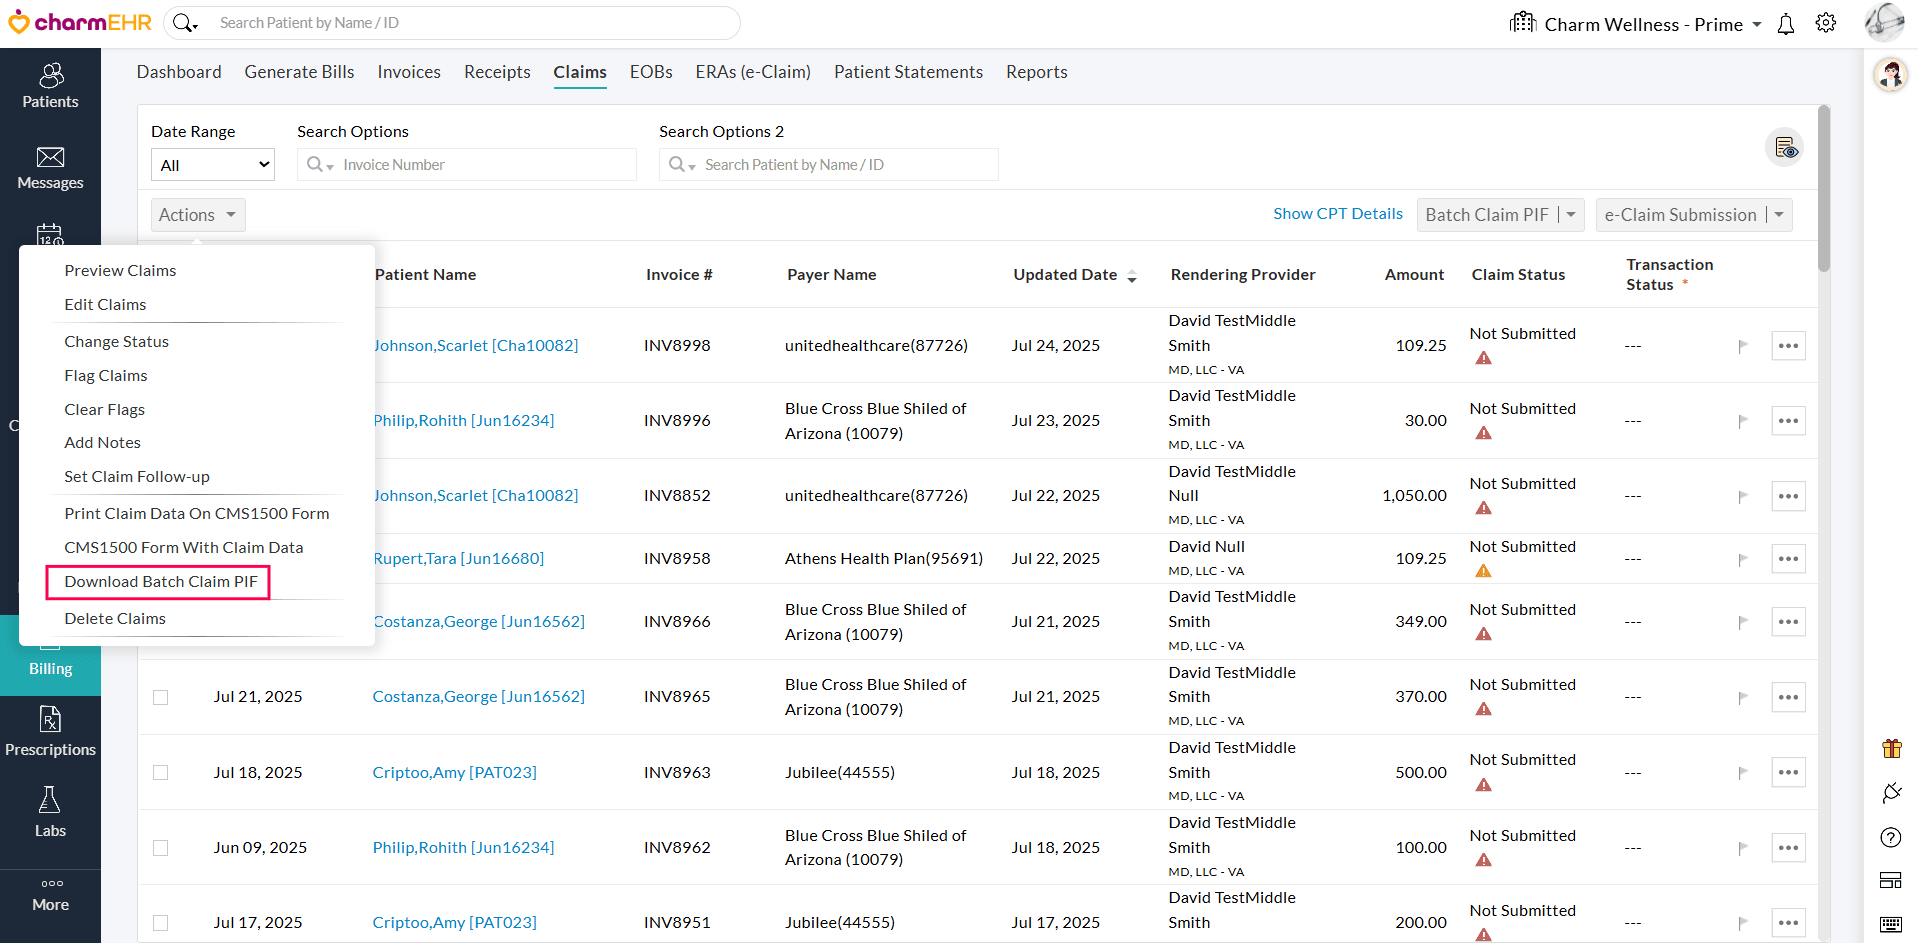Viewport: 1918px width, 943px height.
Task: Click the help question mark icon
Action: coord(1890,837)
